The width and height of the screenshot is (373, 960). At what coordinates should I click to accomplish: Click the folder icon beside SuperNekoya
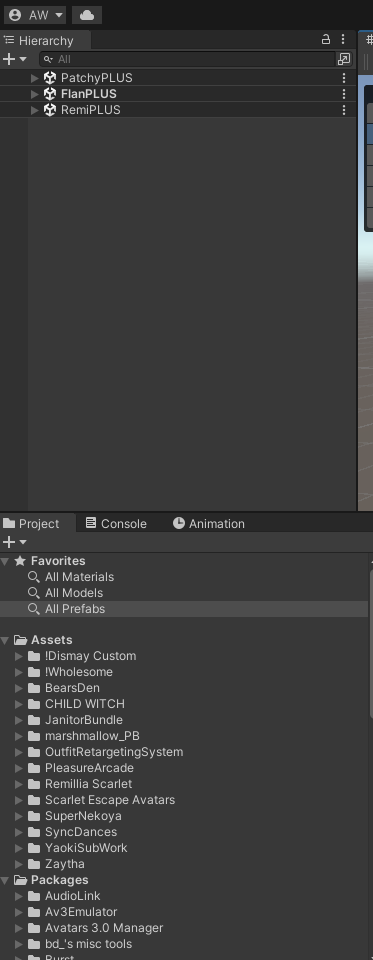click(34, 816)
